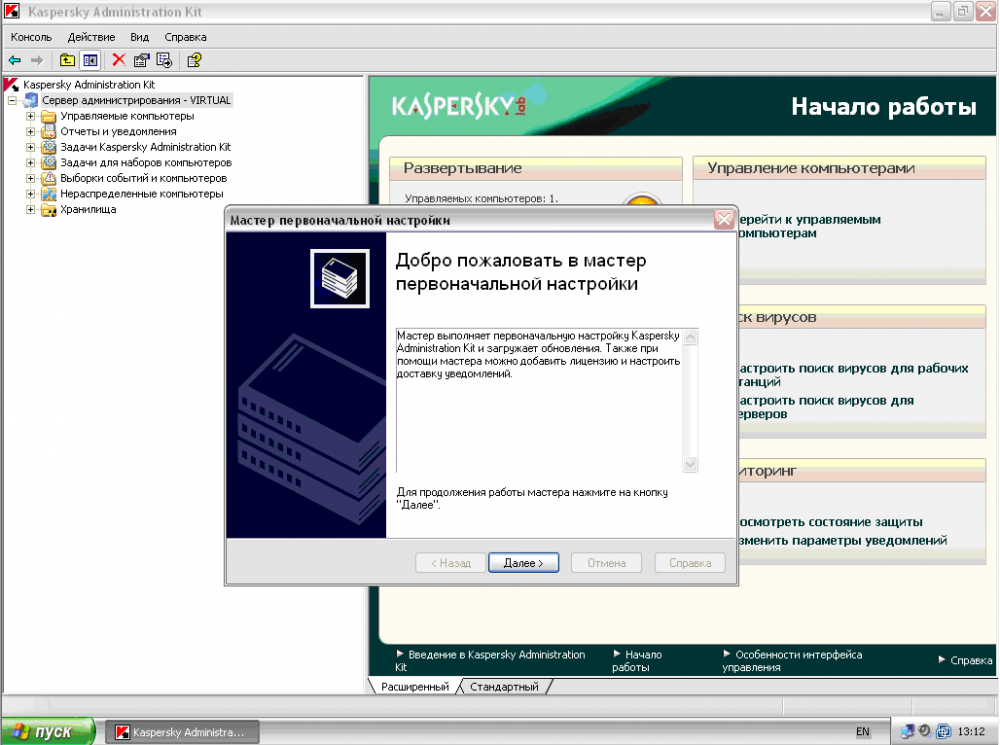
Task: Click the Kaspersky Administration Kit root tree icon
Action: point(11,84)
